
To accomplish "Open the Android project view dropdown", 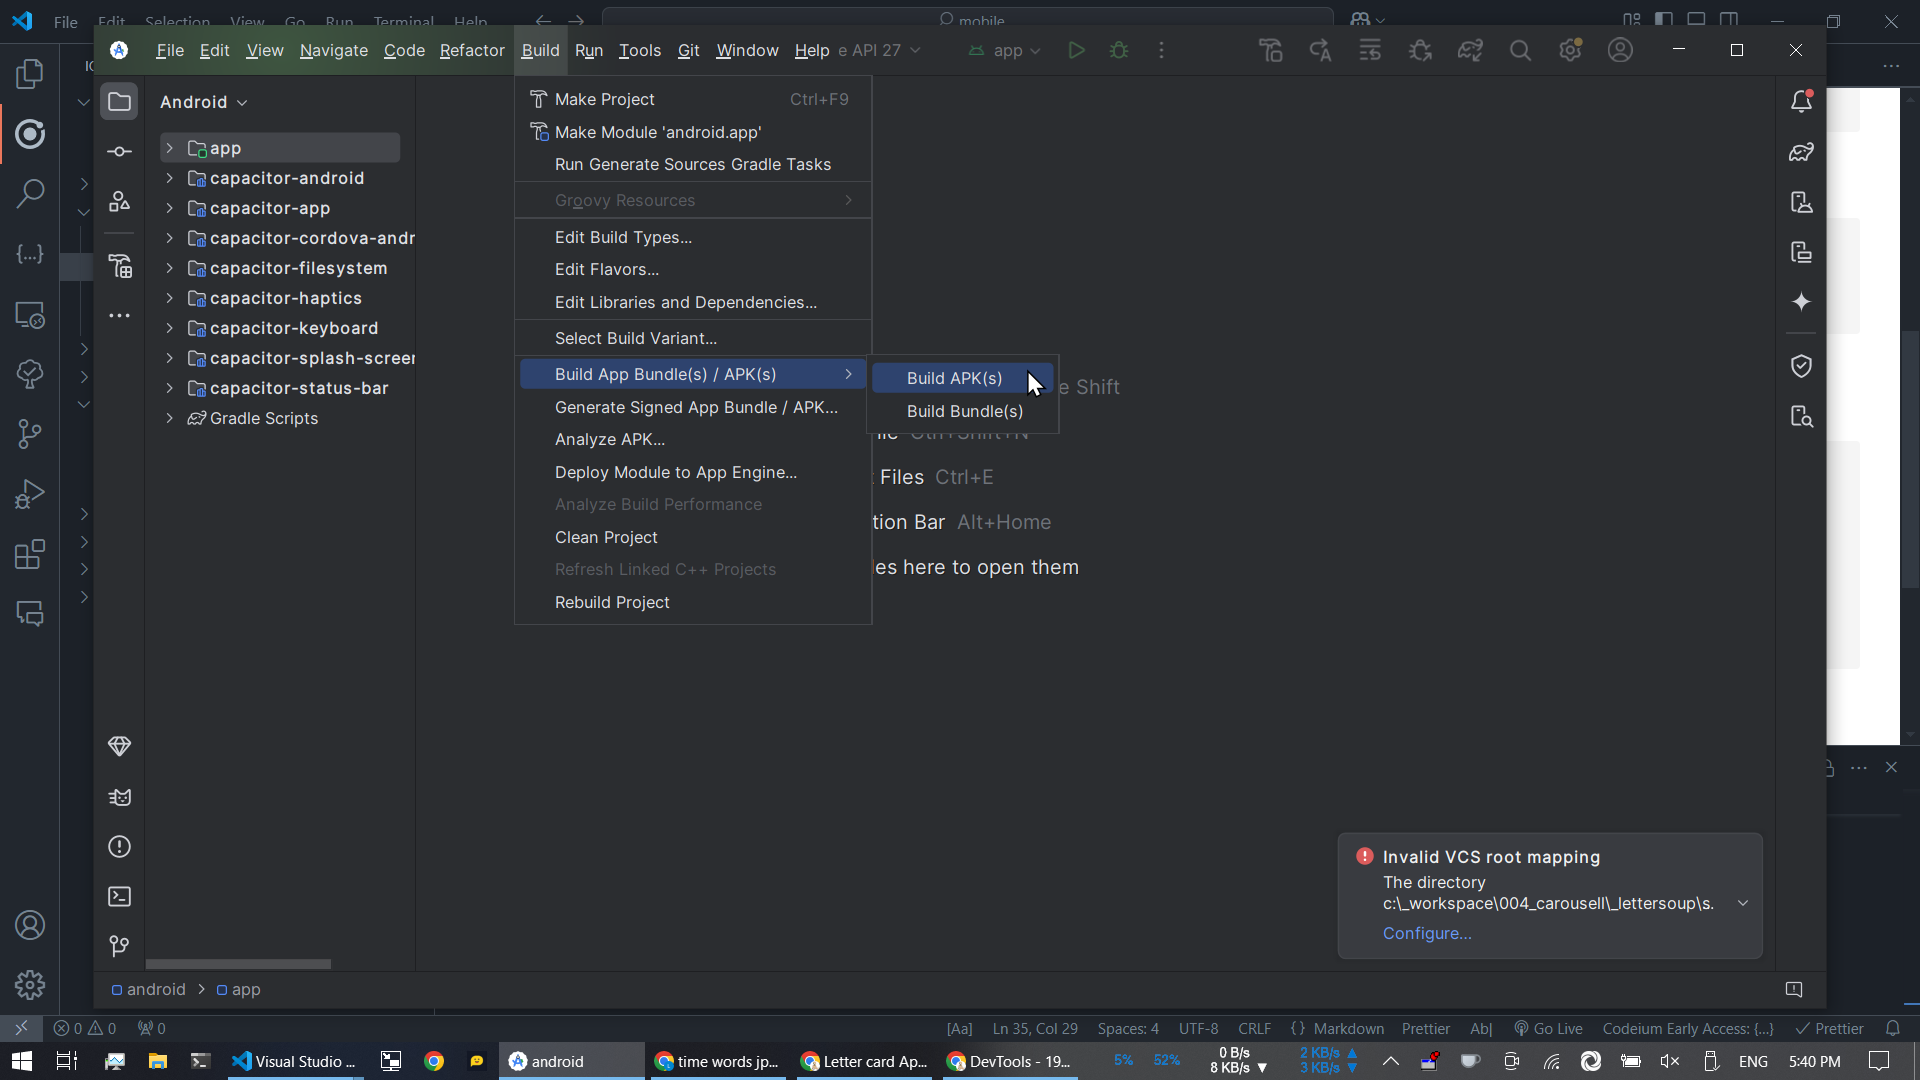I will tap(204, 102).
